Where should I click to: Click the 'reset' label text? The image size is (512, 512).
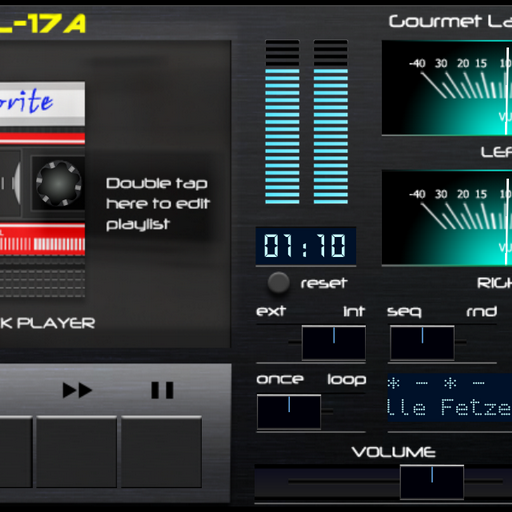pos(324,283)
